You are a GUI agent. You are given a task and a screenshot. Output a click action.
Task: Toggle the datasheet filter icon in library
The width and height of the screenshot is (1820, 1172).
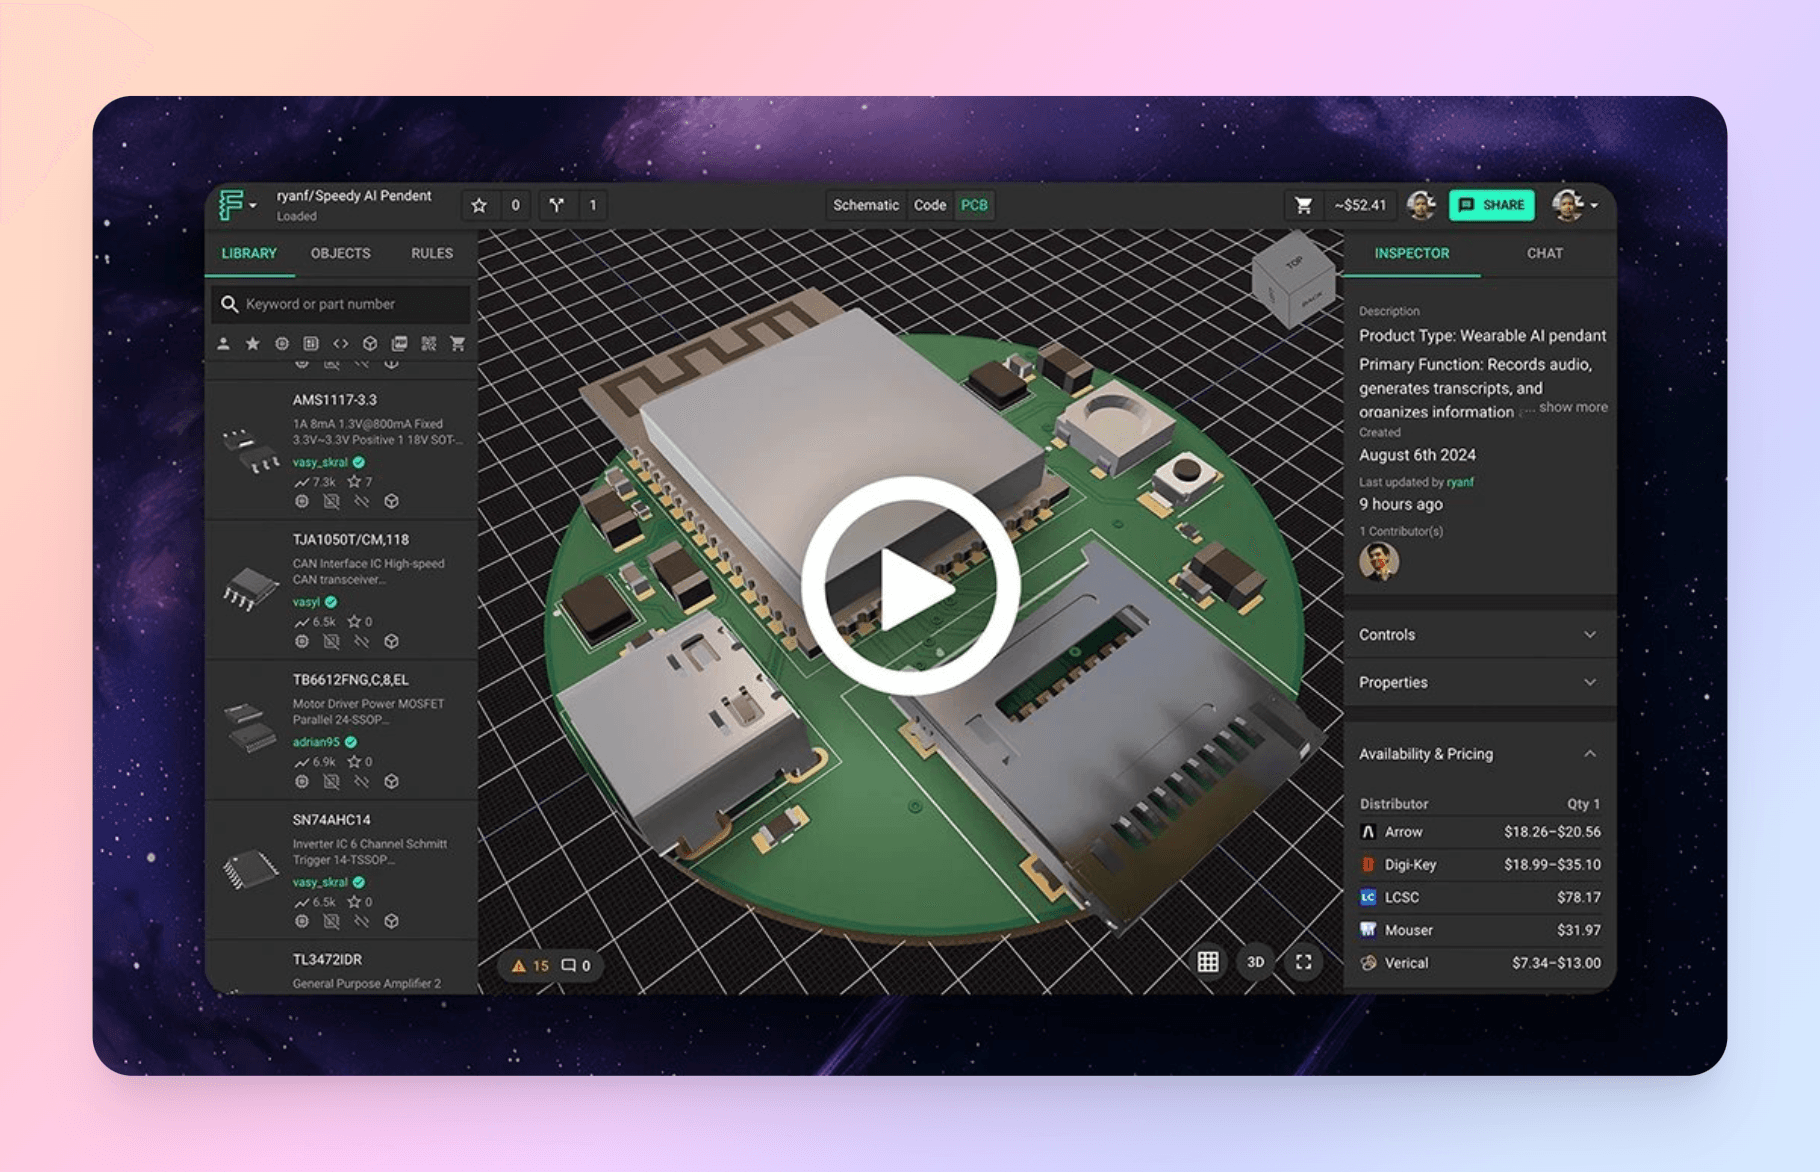(x=399, y=344)
